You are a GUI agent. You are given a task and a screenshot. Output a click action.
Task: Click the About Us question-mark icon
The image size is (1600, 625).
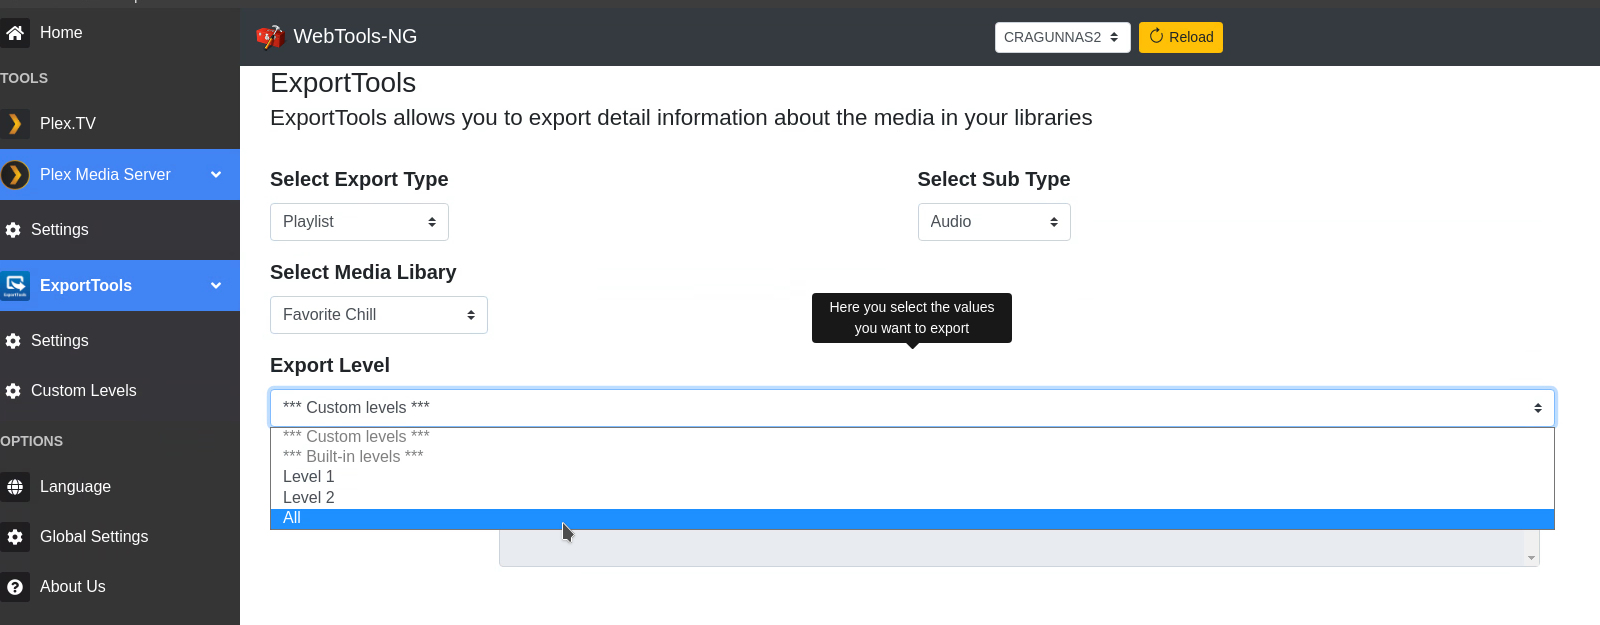point(15,587)
